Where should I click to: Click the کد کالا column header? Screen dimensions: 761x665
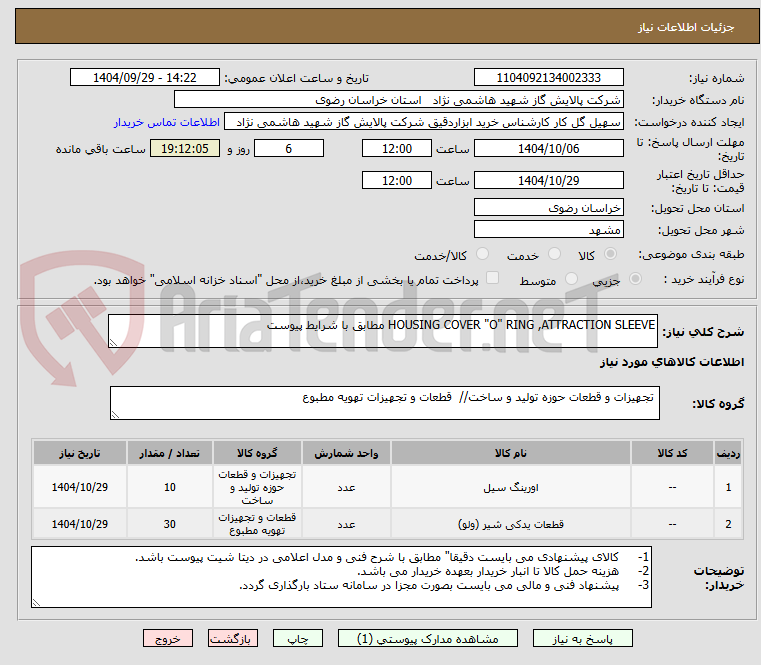(x=672, y=453)
